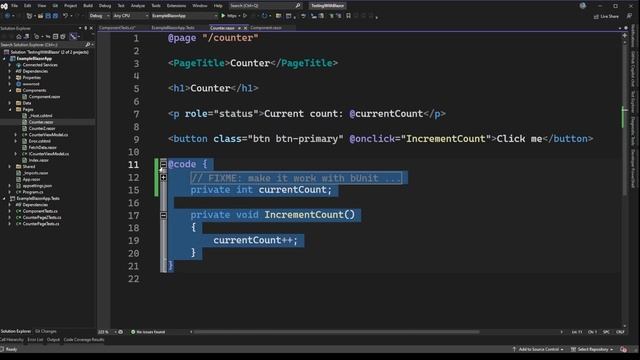The image size is (640, 360).
Task: Open the Error List tab
Action: (x=35, y=340)
